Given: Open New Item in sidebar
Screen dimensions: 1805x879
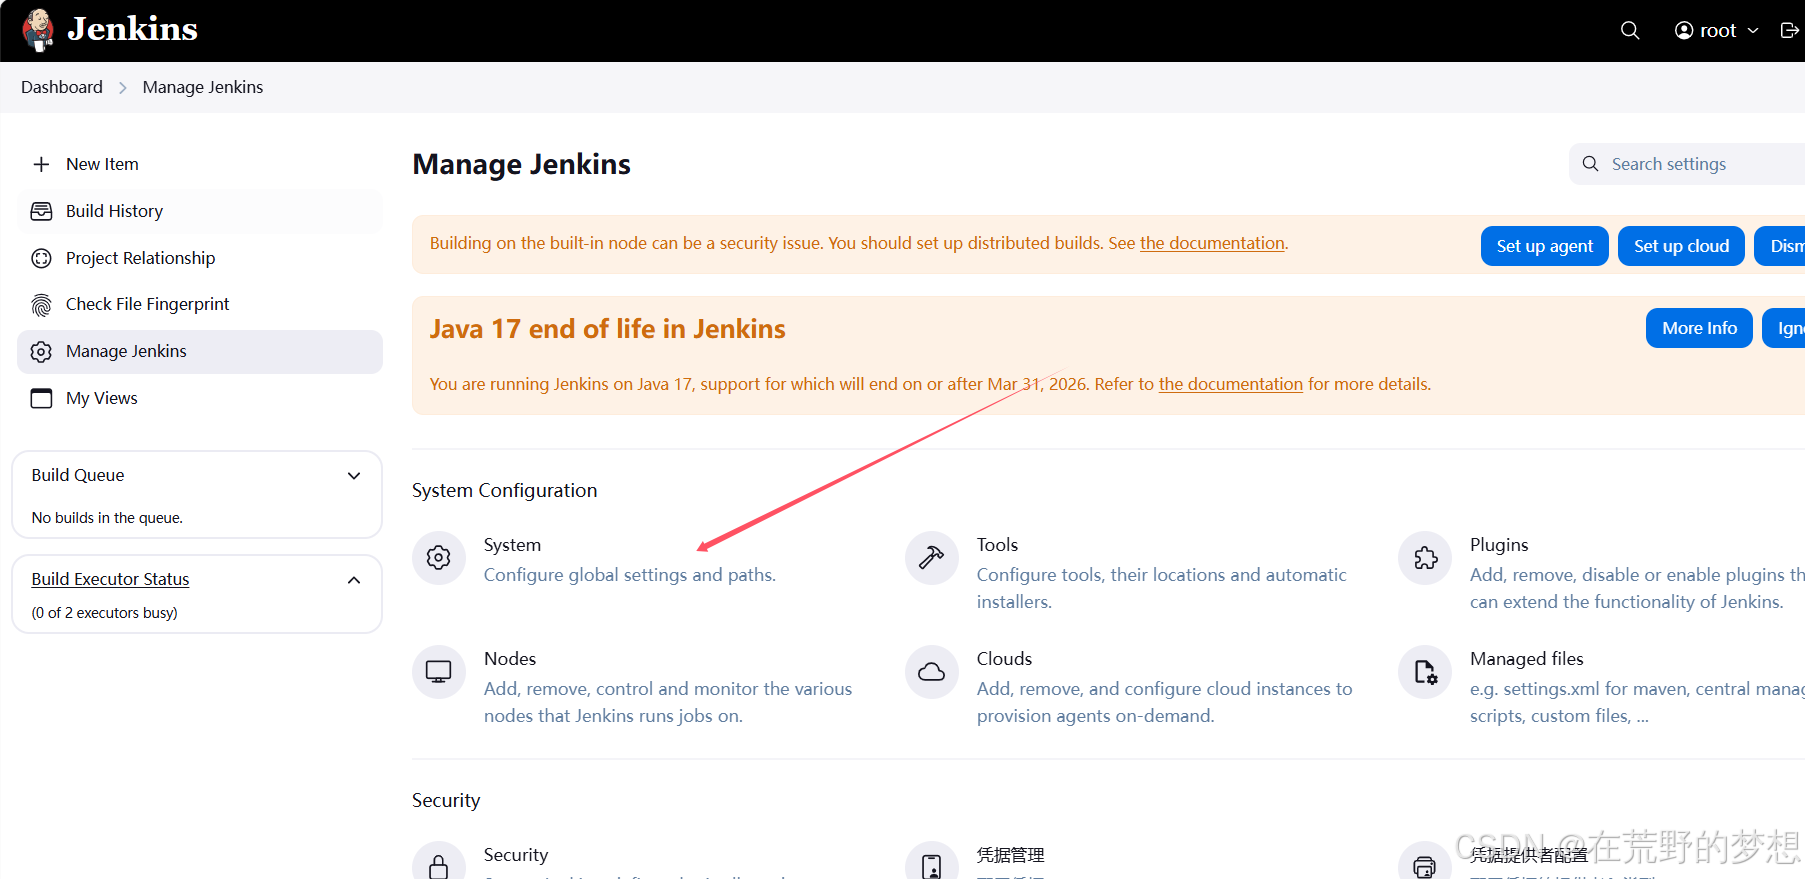Looking at the screenshot, I should (x=200, y=164).
